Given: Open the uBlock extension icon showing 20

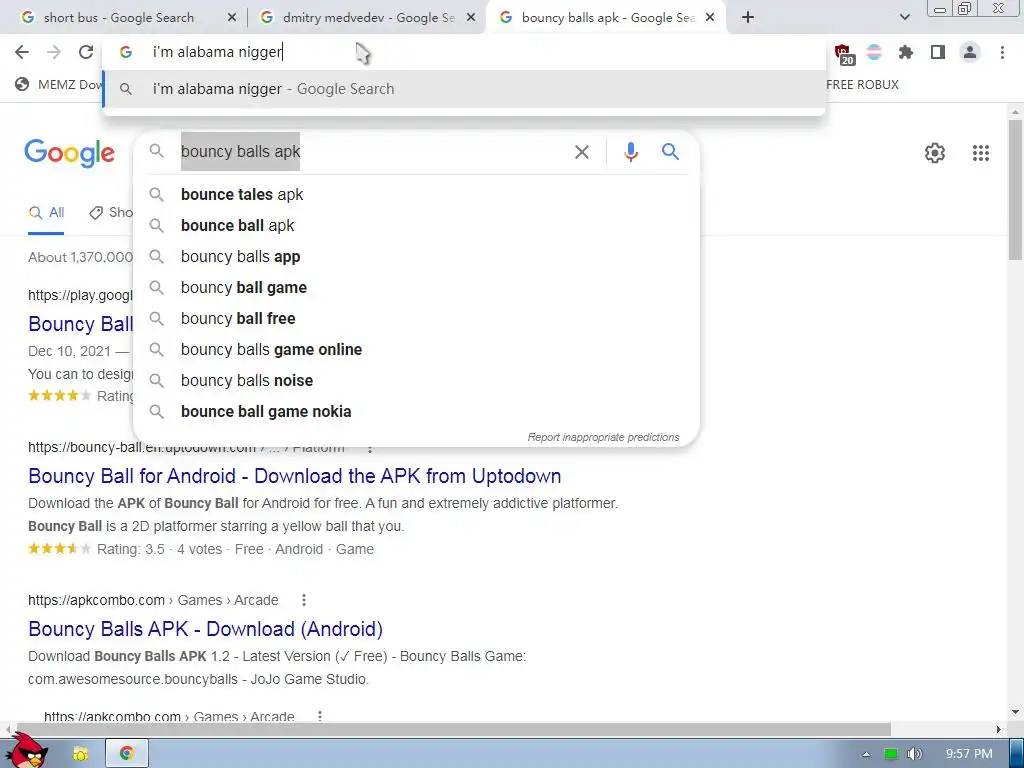Looking at the screenshot, I should 843,54.
